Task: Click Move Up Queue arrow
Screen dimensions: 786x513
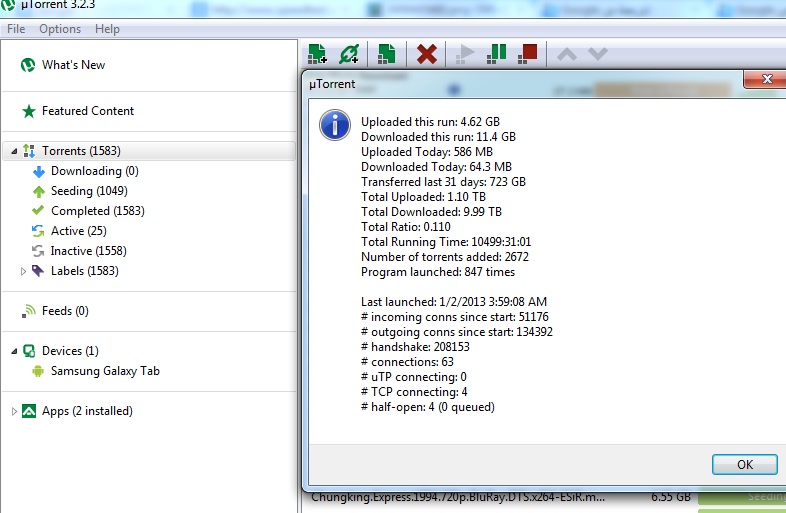Action: click(566, 54)
